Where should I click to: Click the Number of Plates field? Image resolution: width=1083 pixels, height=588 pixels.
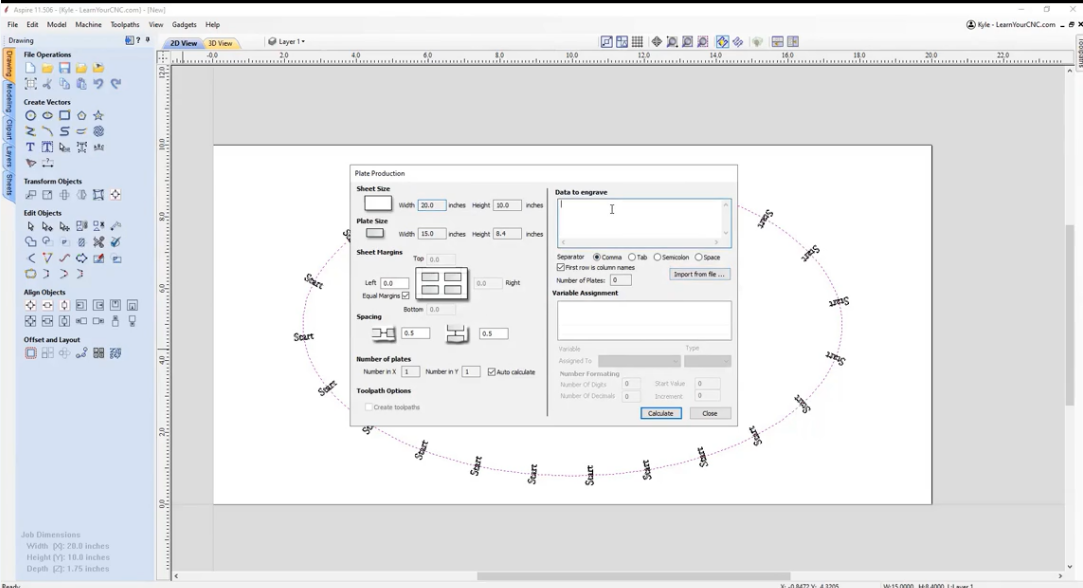[x=620, y=280]
